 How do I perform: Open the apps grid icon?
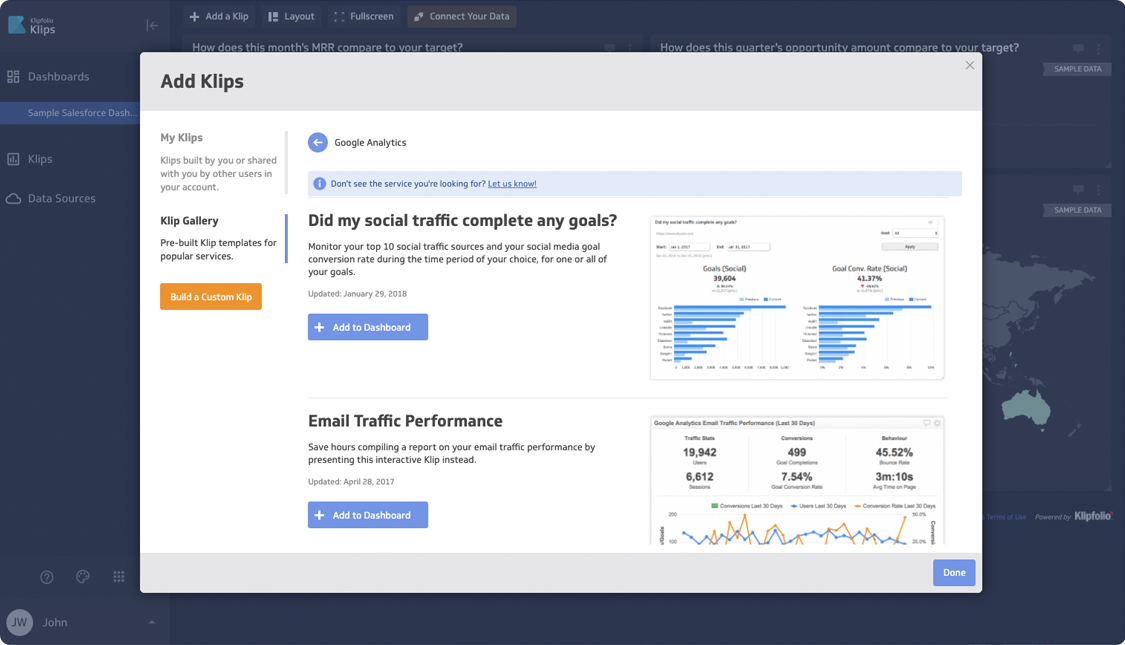click(118, 577)
